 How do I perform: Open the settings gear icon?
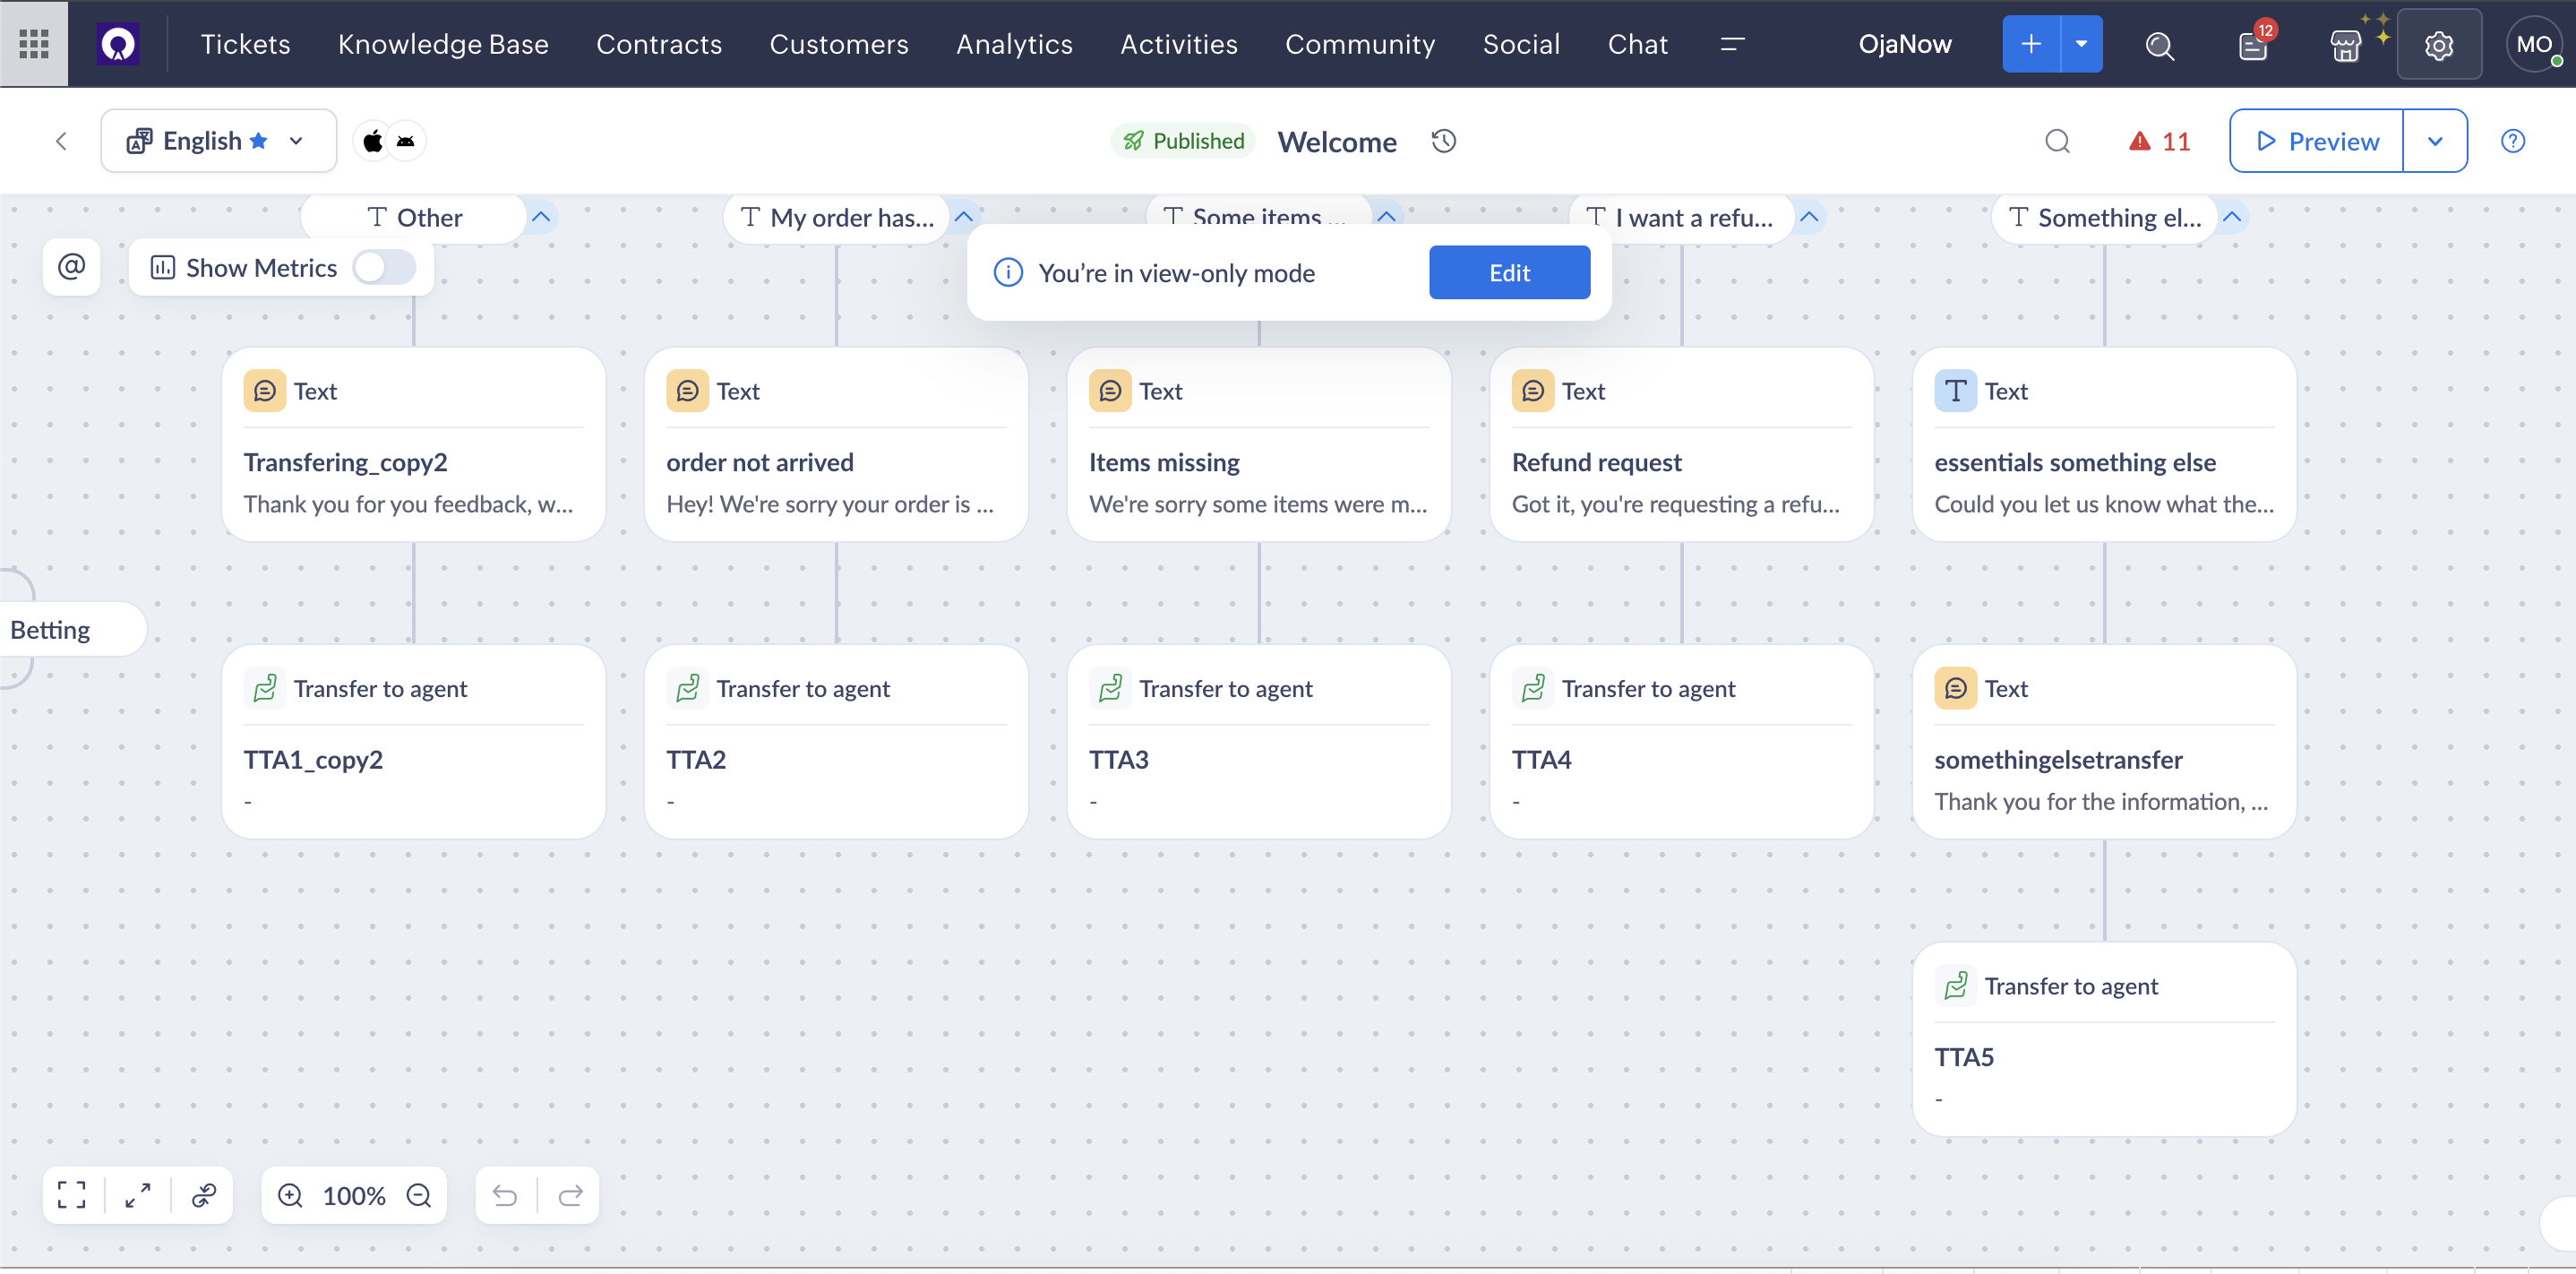pyautogui.click(x=2438, y=45)
